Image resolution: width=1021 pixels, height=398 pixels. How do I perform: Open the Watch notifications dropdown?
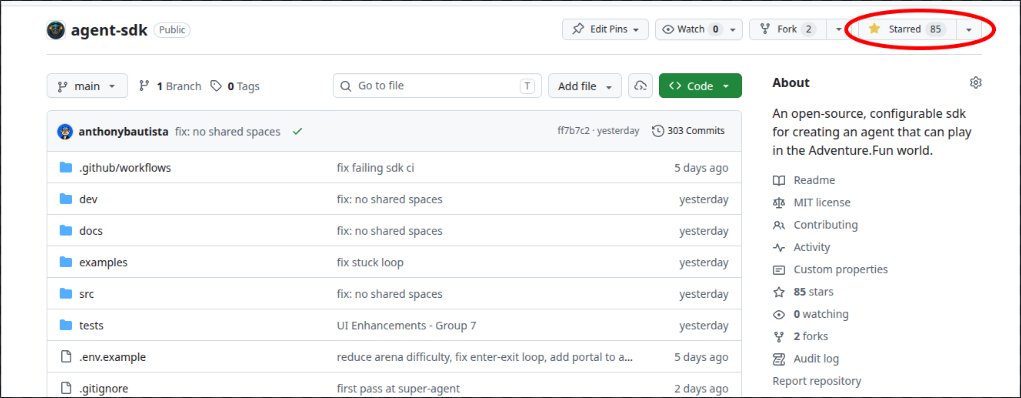click(x=699, y=29)
